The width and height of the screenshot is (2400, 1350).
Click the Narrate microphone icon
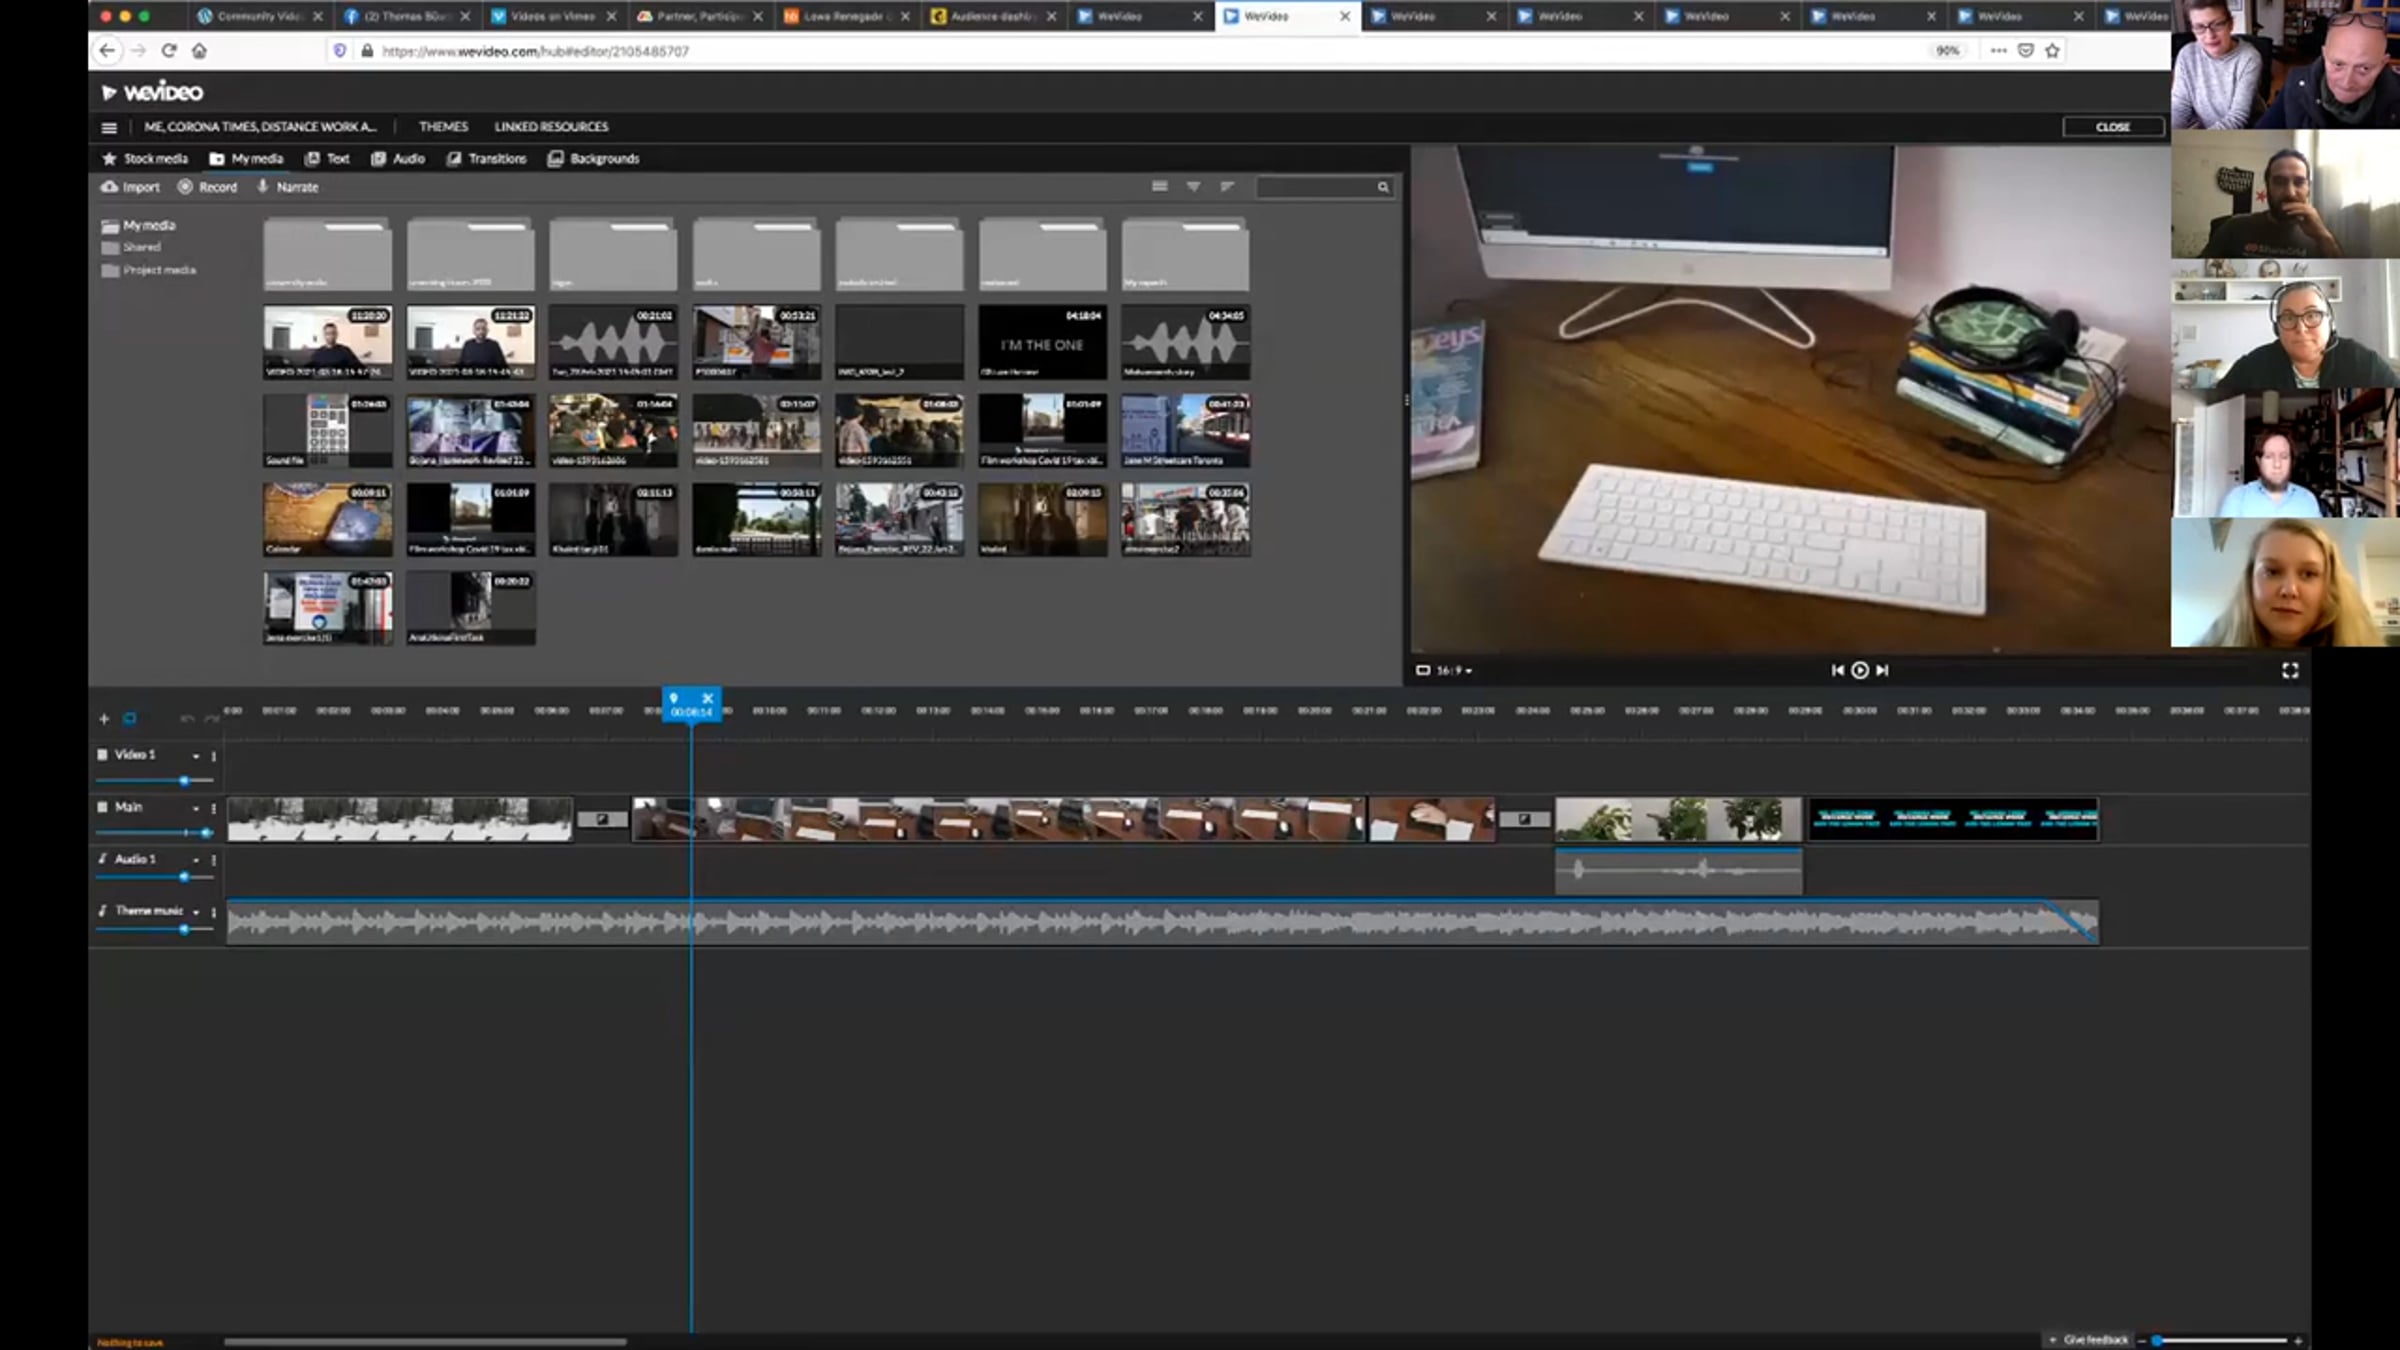[x=263, y=186]
